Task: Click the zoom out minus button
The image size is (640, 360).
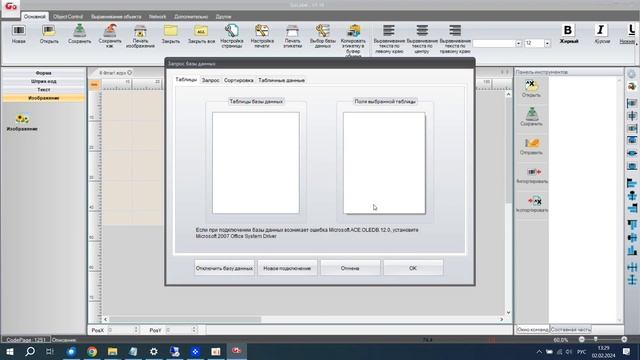Action: [x=582, y=340]
